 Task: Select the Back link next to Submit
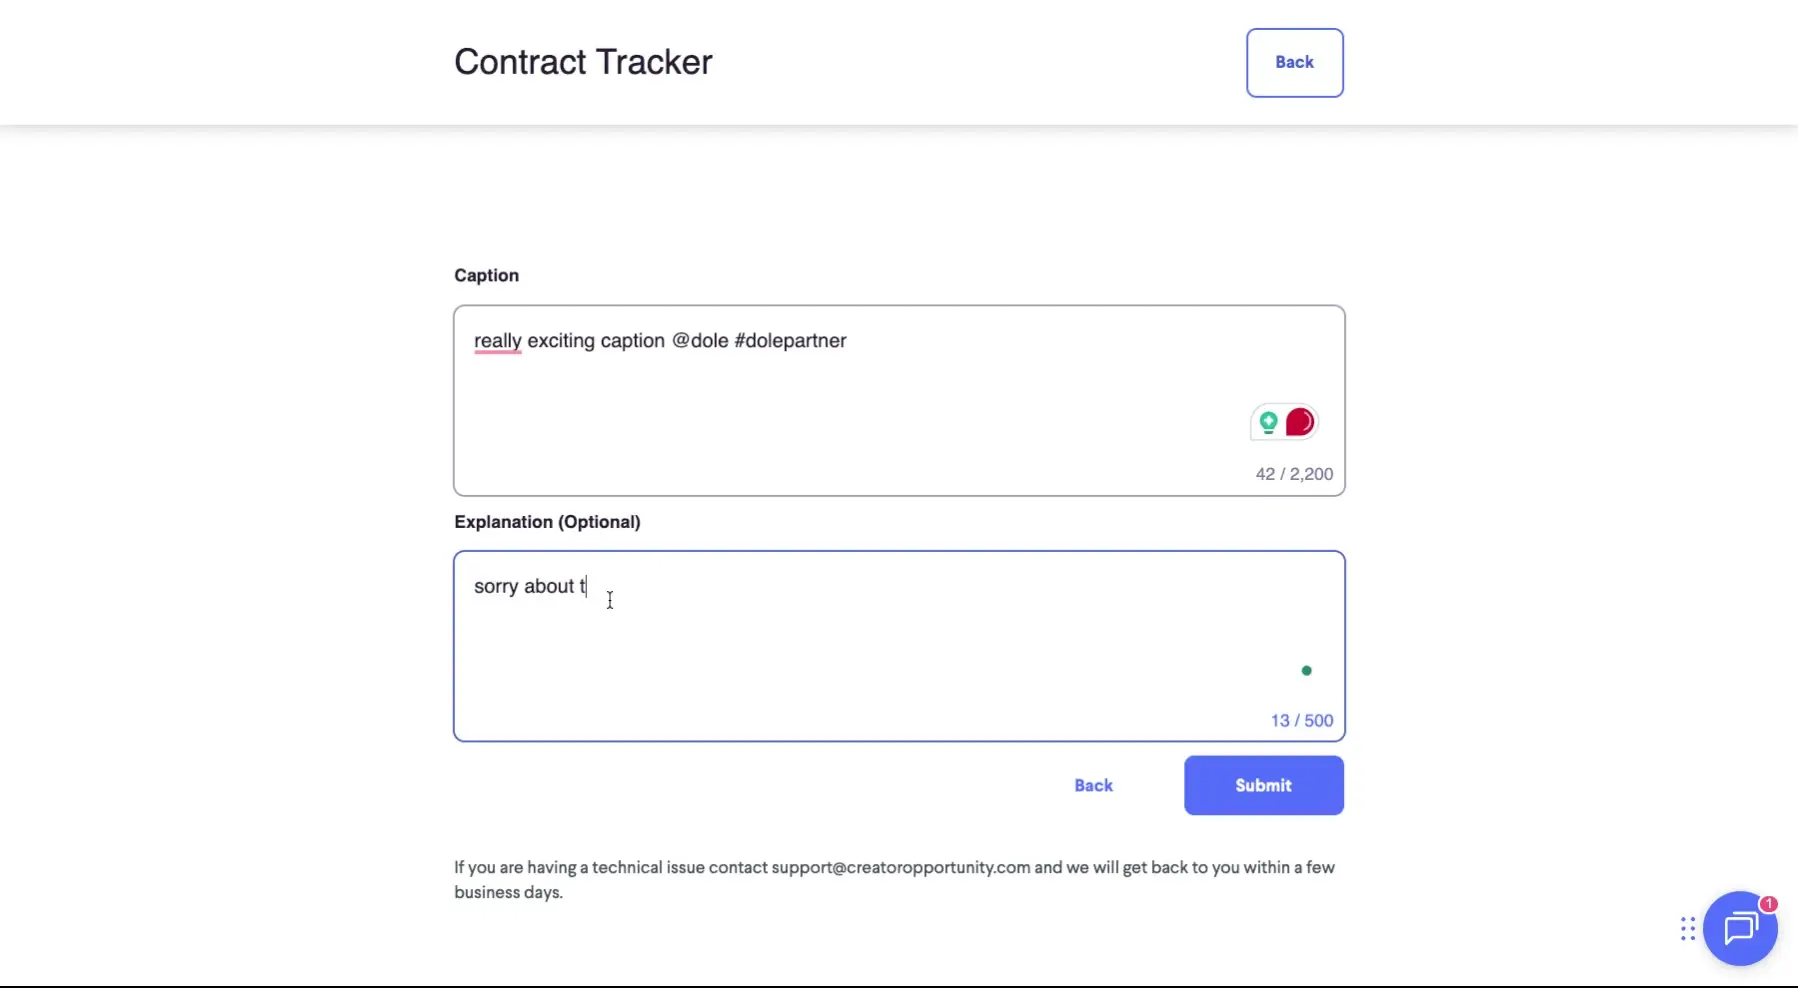[1093, 785]
